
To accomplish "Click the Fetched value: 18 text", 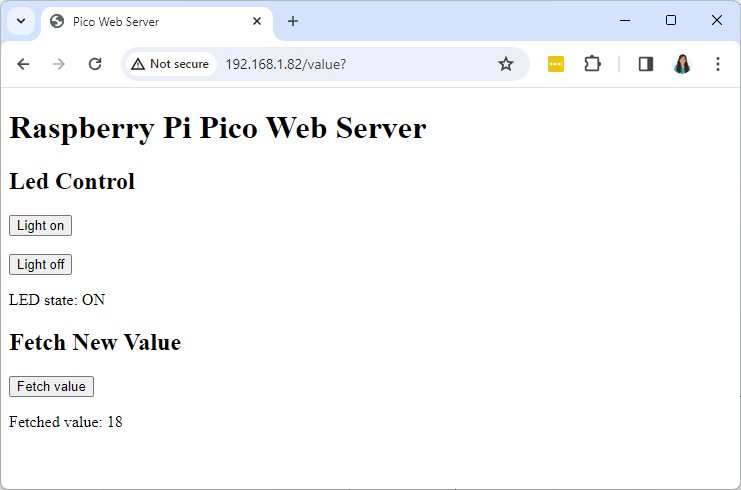I will [x=66, y=422].
